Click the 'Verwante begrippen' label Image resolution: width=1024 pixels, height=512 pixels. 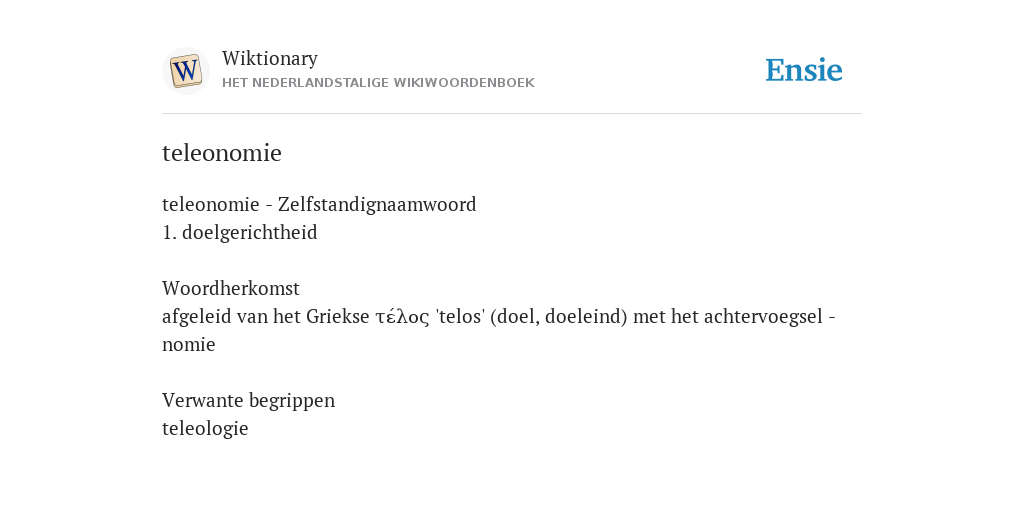(248, 400)
